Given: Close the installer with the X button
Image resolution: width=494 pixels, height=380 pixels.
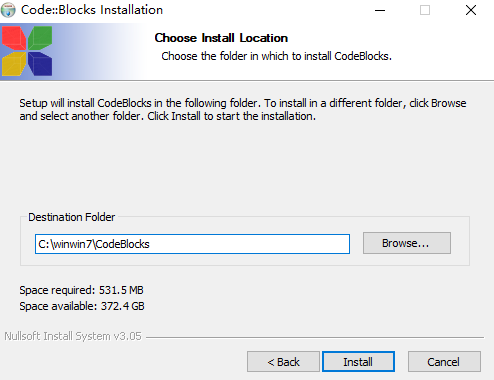Looking at the screenshot, I should [471, 10].
